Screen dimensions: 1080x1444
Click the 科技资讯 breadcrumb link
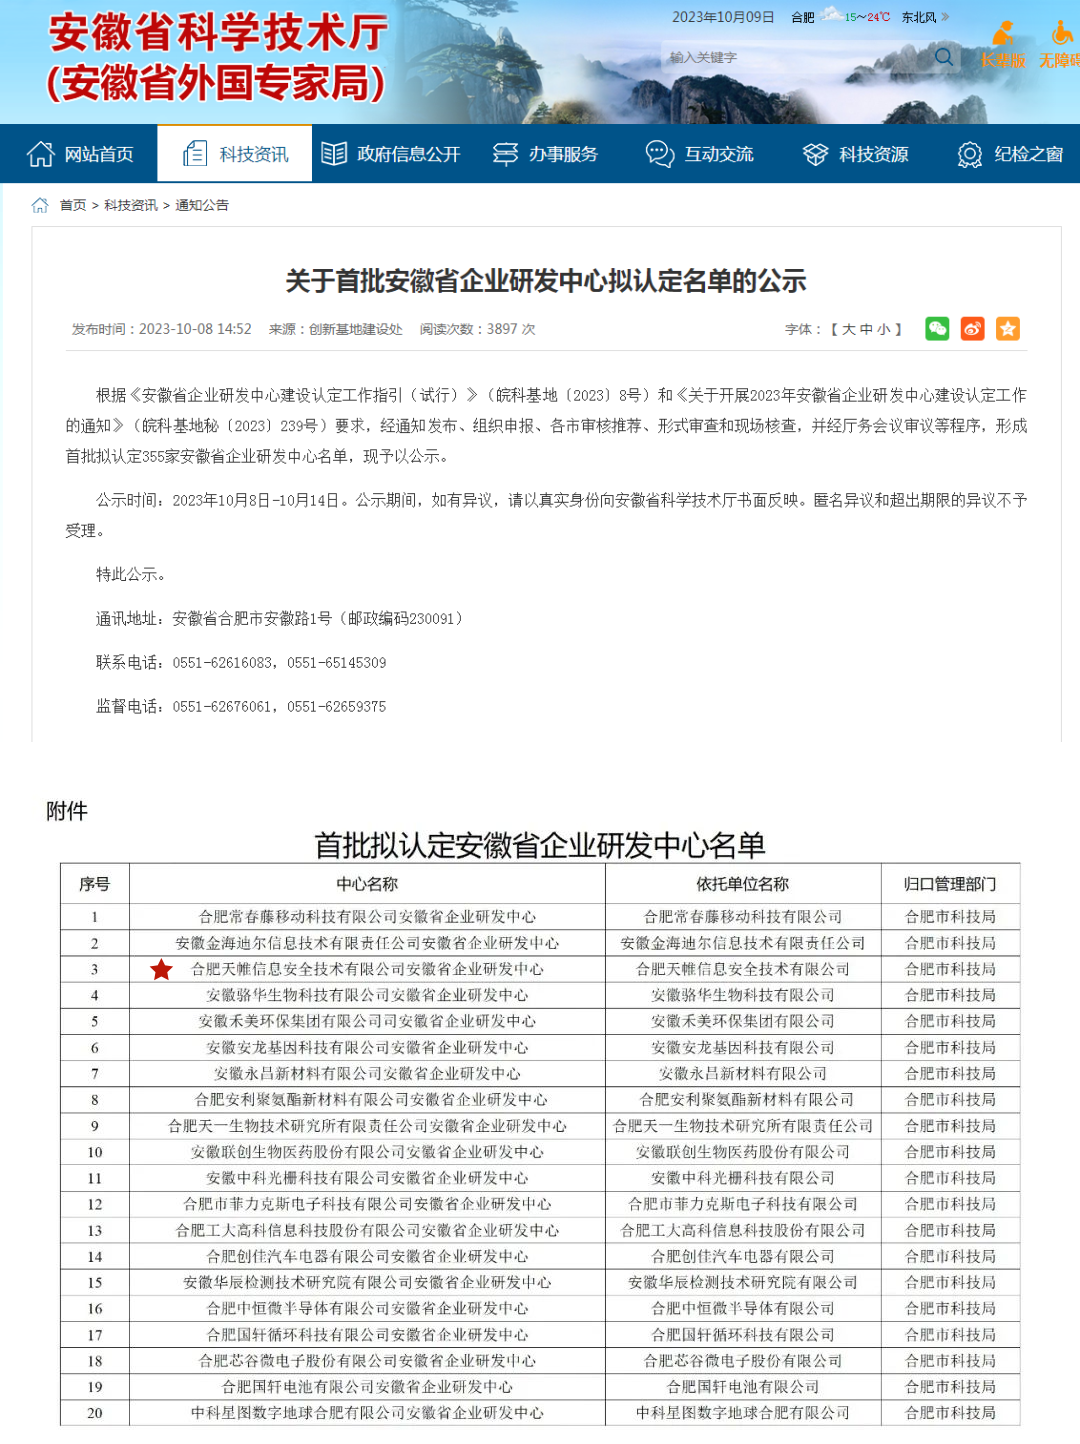[x=131, y=205]
